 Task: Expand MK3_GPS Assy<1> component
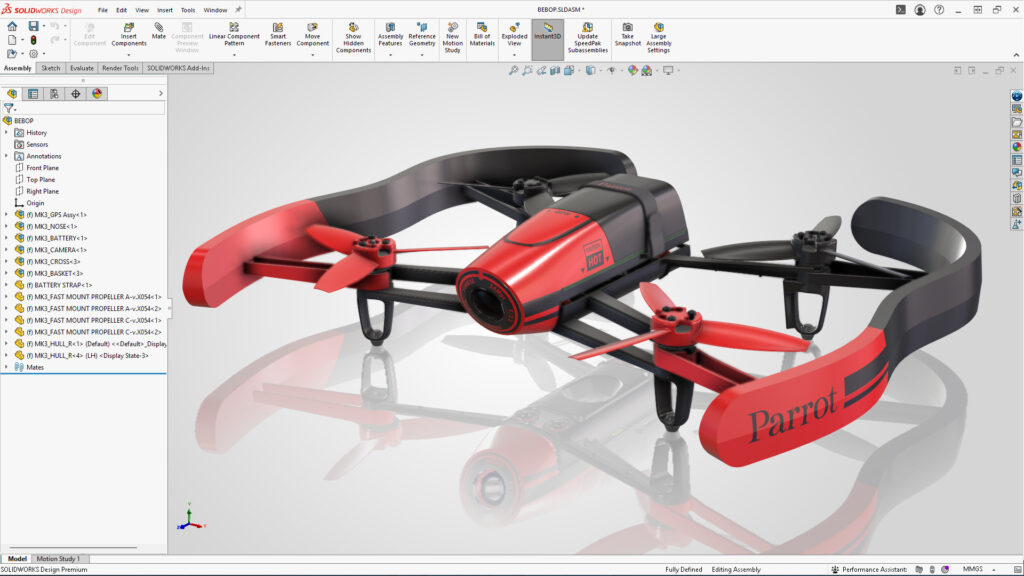coord(7,215)
